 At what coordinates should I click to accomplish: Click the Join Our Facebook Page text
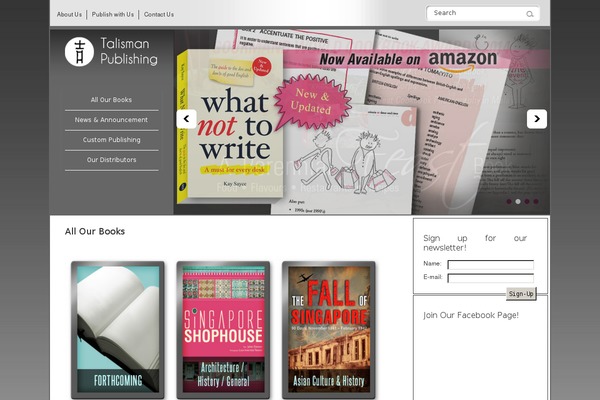[x=471, y=315]
